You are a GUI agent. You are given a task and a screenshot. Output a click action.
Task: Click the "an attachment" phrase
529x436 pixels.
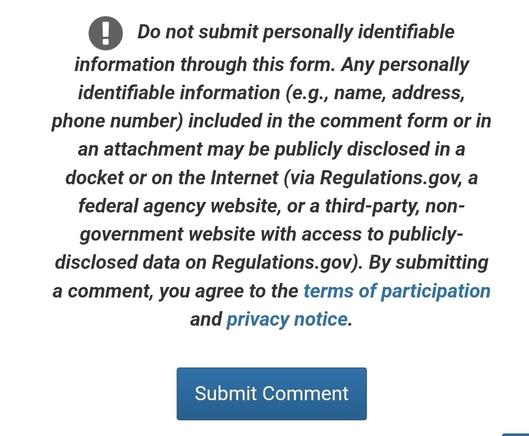pyautogui.click(x=140, y=149)
